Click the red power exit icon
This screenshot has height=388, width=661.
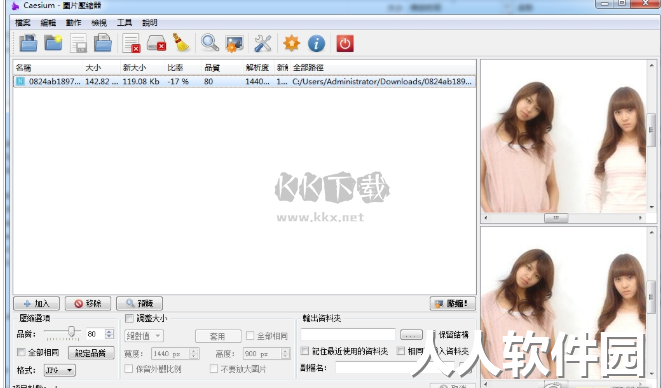[345, 43]
